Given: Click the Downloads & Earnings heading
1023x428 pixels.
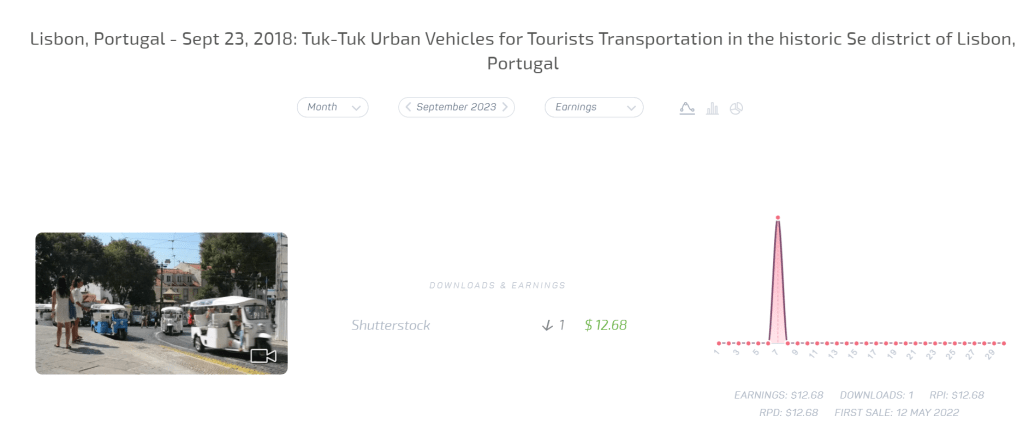Looking at the screenshot, I should tap(497, 285).
